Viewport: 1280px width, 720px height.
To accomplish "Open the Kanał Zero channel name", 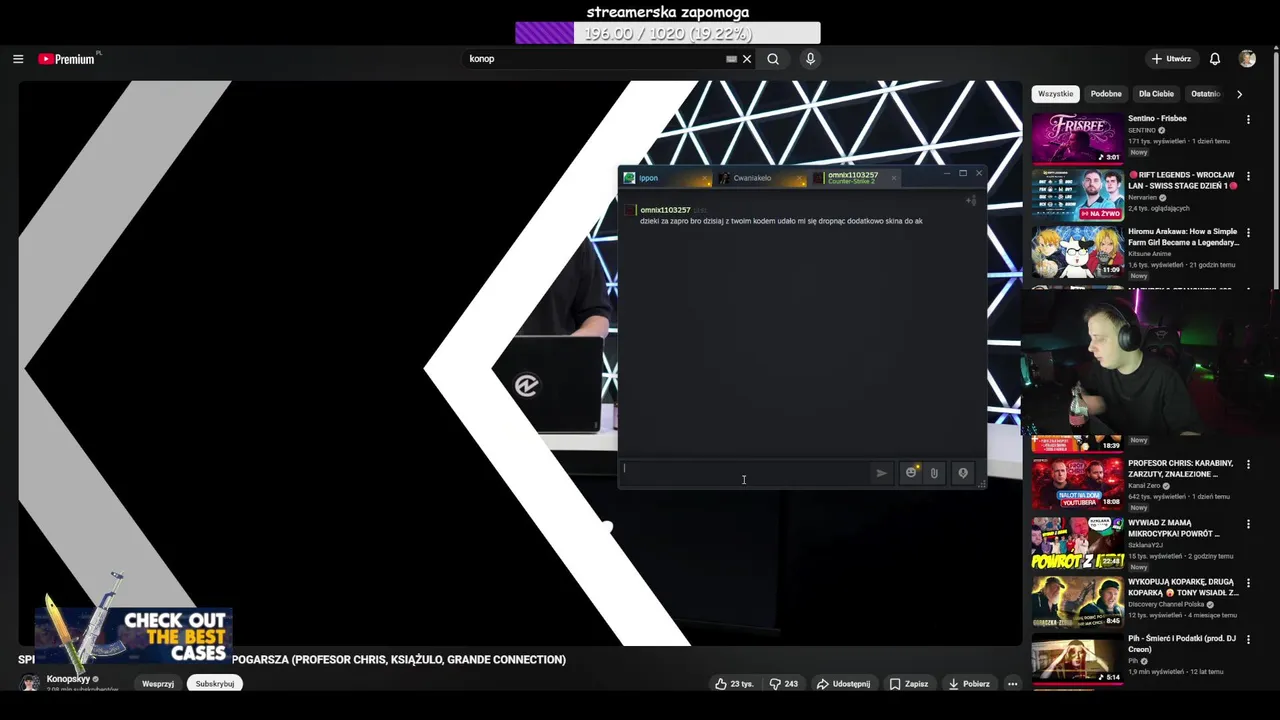I will 1144,485.
